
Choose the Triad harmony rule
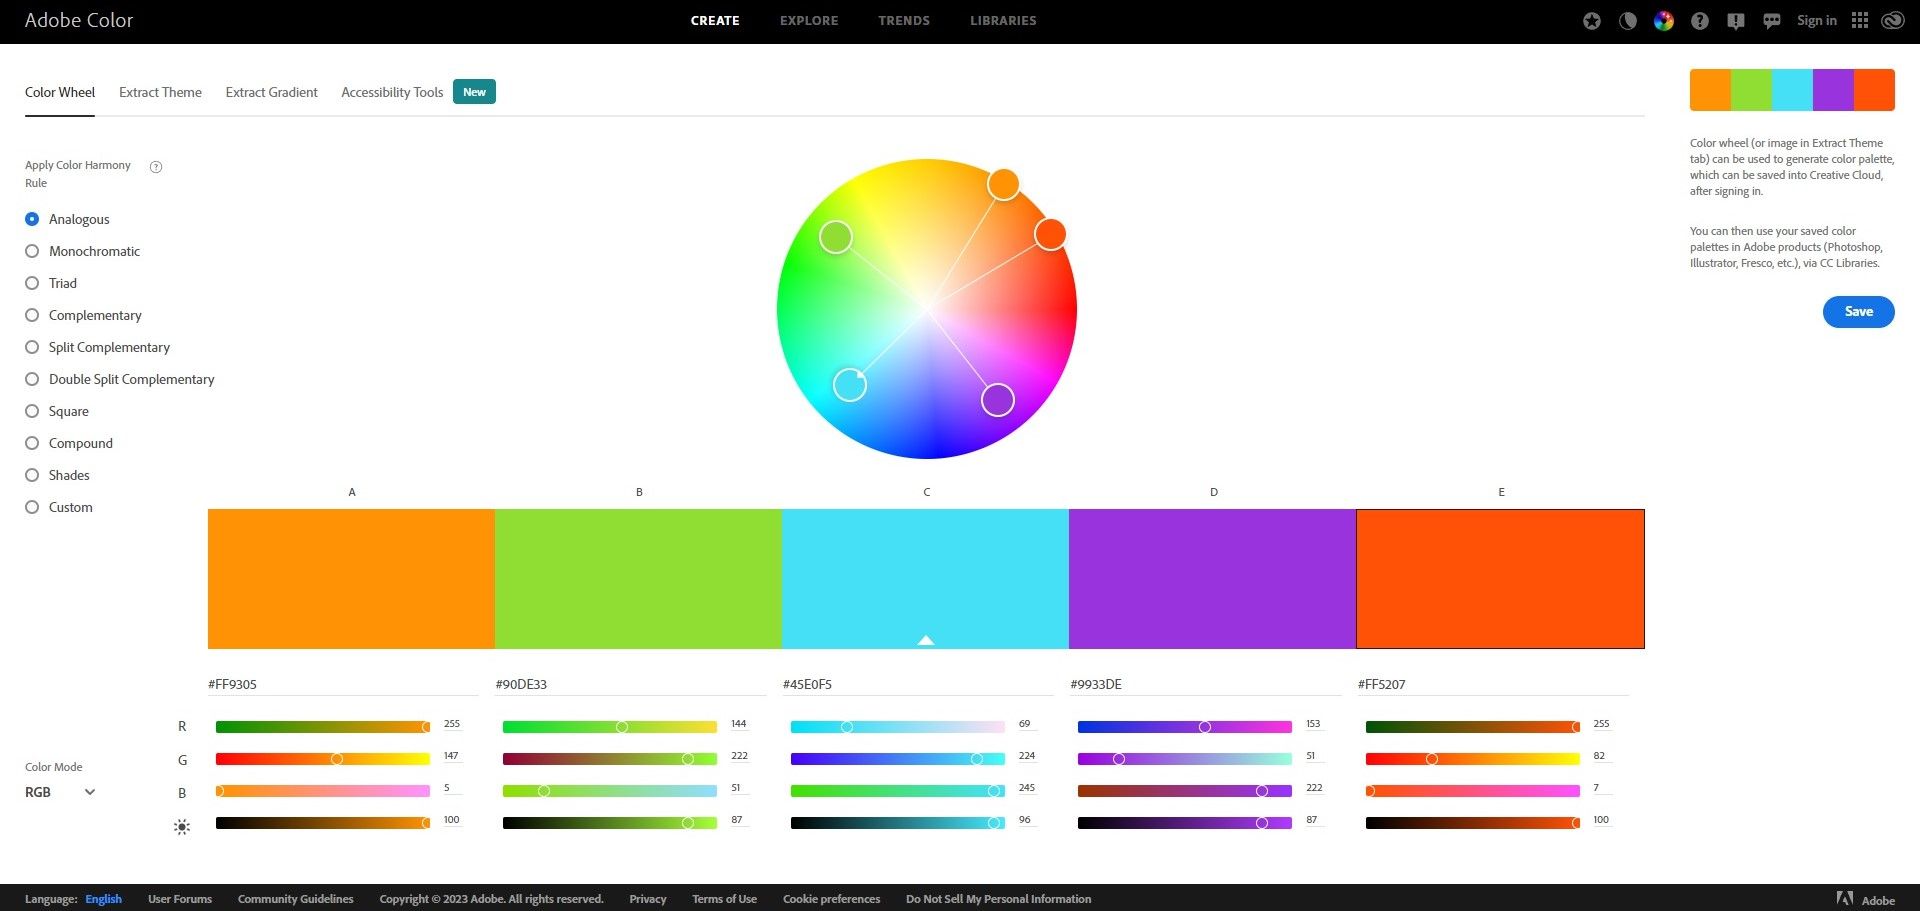tap(51, 283)
